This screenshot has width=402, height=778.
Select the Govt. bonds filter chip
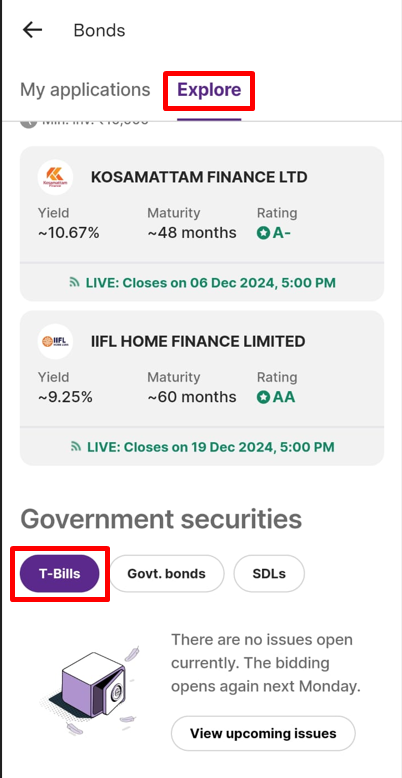[166, 574]
